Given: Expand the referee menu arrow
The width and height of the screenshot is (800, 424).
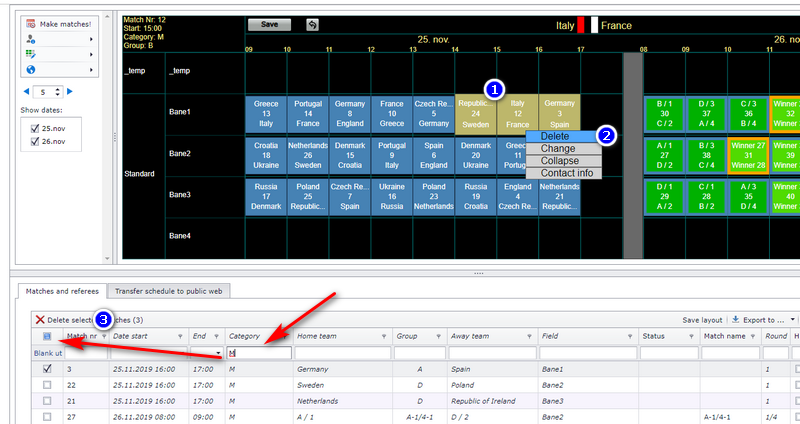Looking at the screenshot, I should coord(91,39).
